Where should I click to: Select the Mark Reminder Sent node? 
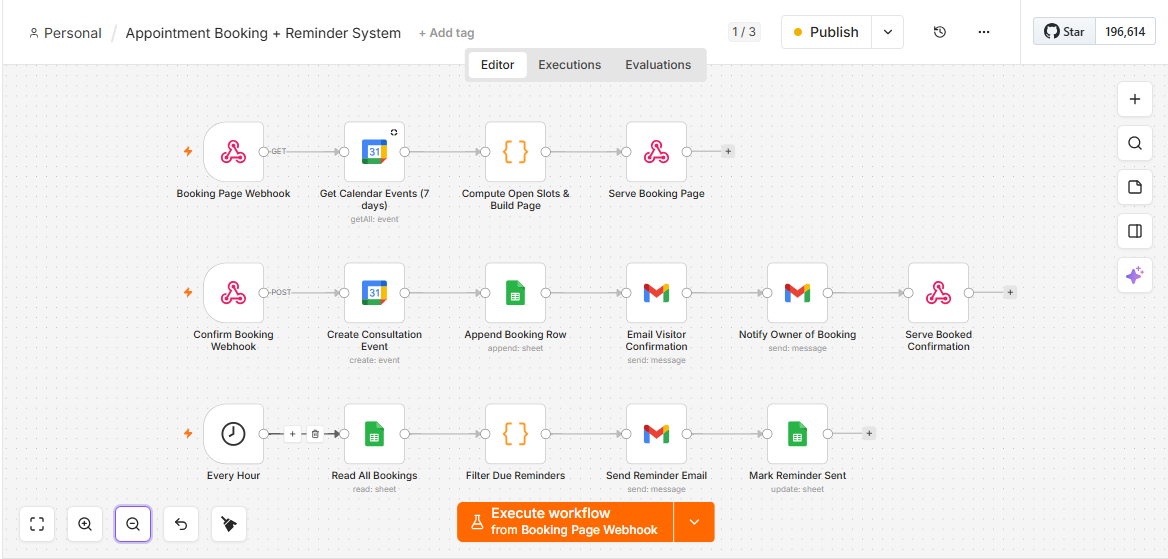click(797, 434)
